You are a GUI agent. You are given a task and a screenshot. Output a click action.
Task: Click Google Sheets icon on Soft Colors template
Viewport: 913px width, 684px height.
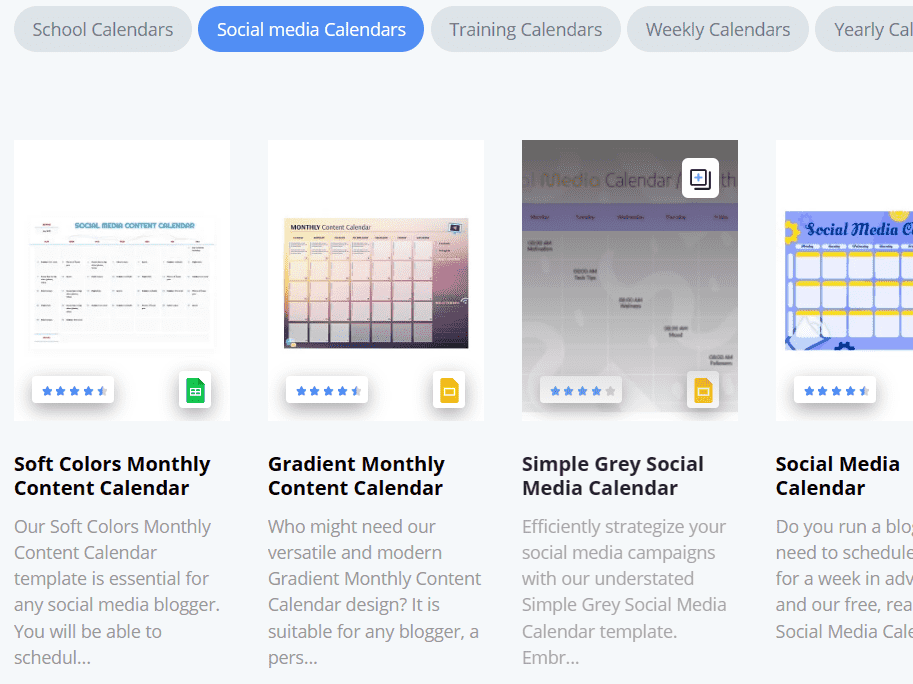[x=195, y=390]
